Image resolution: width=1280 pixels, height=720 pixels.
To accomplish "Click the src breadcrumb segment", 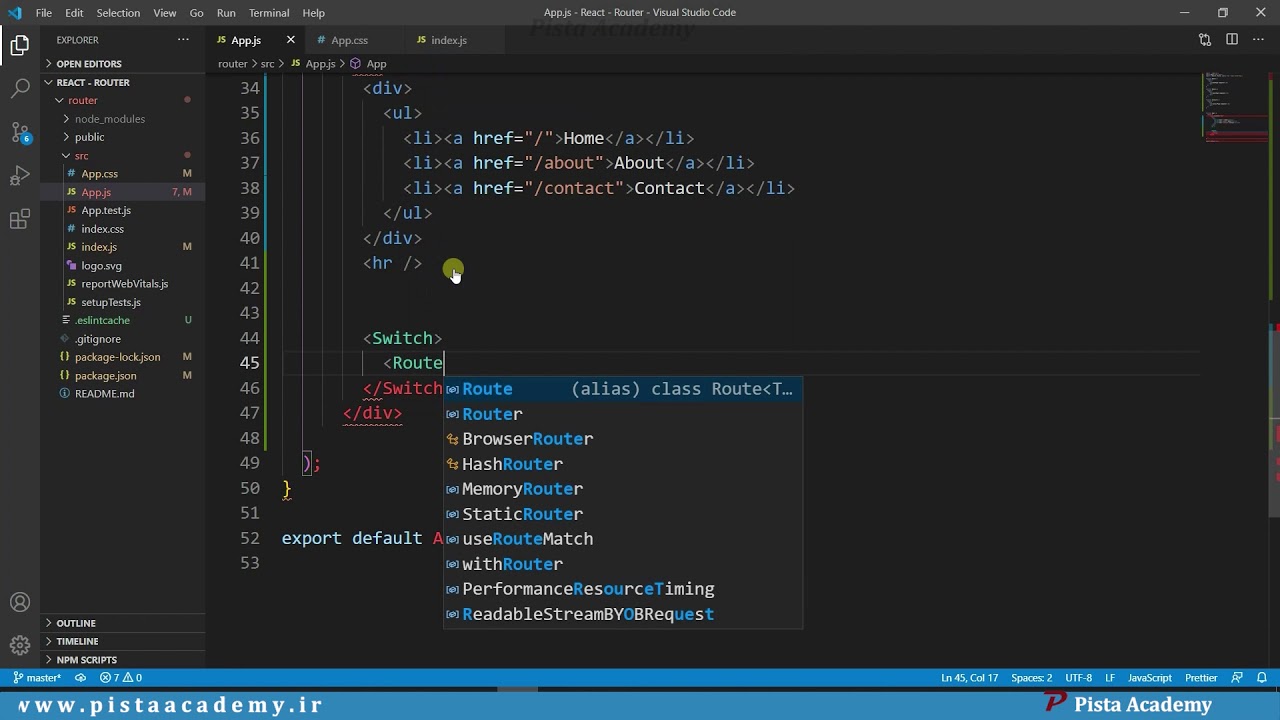I will coord(267,64).
